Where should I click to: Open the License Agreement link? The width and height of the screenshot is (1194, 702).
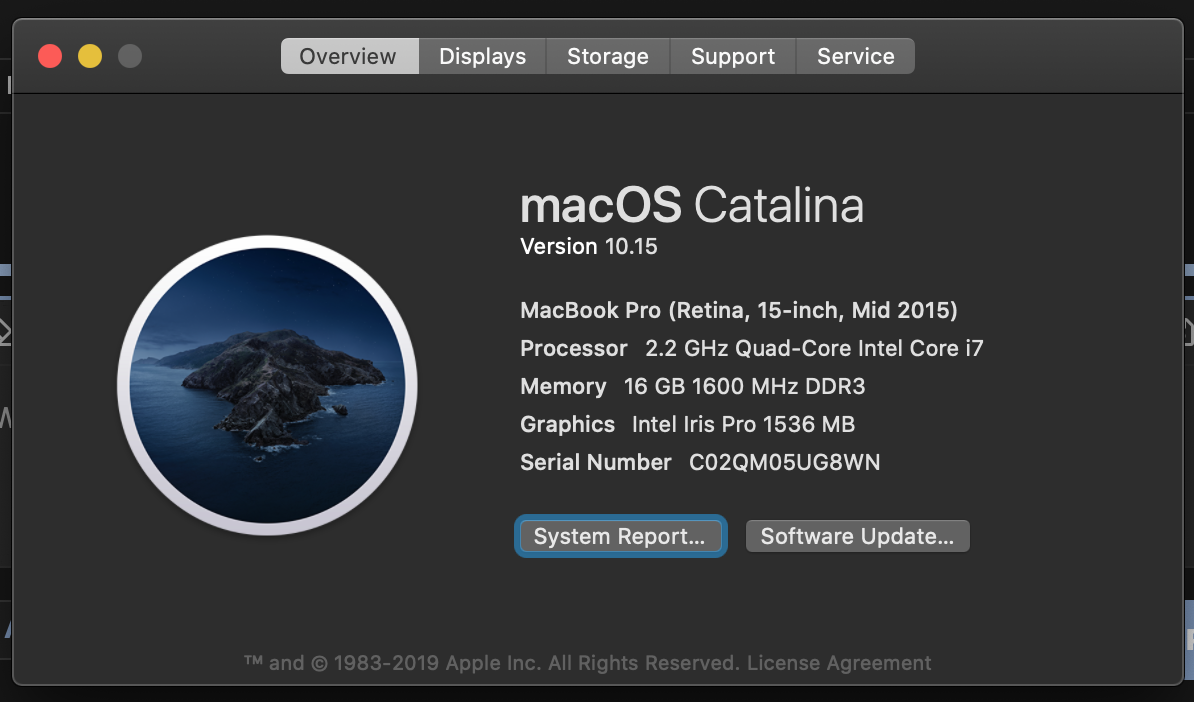839,663
